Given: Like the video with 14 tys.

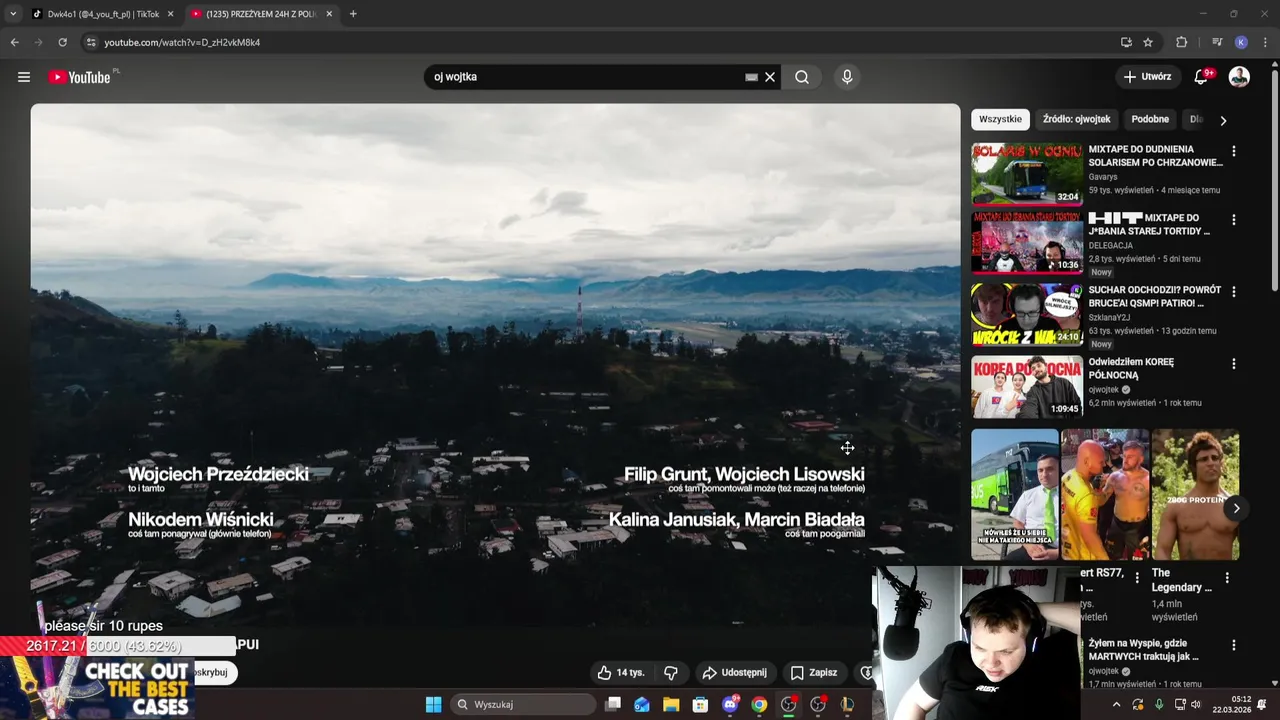Looking at the screenshot, I should pyautogui.click(x=621, y=673).
